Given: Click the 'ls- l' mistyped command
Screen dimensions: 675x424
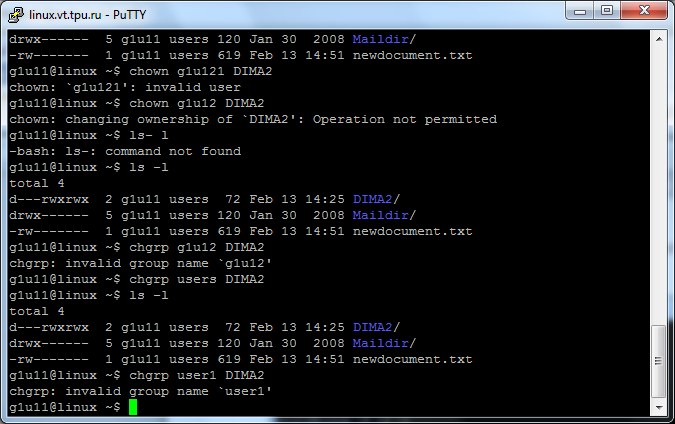Looking at the screenshot, I should point(149,135).
